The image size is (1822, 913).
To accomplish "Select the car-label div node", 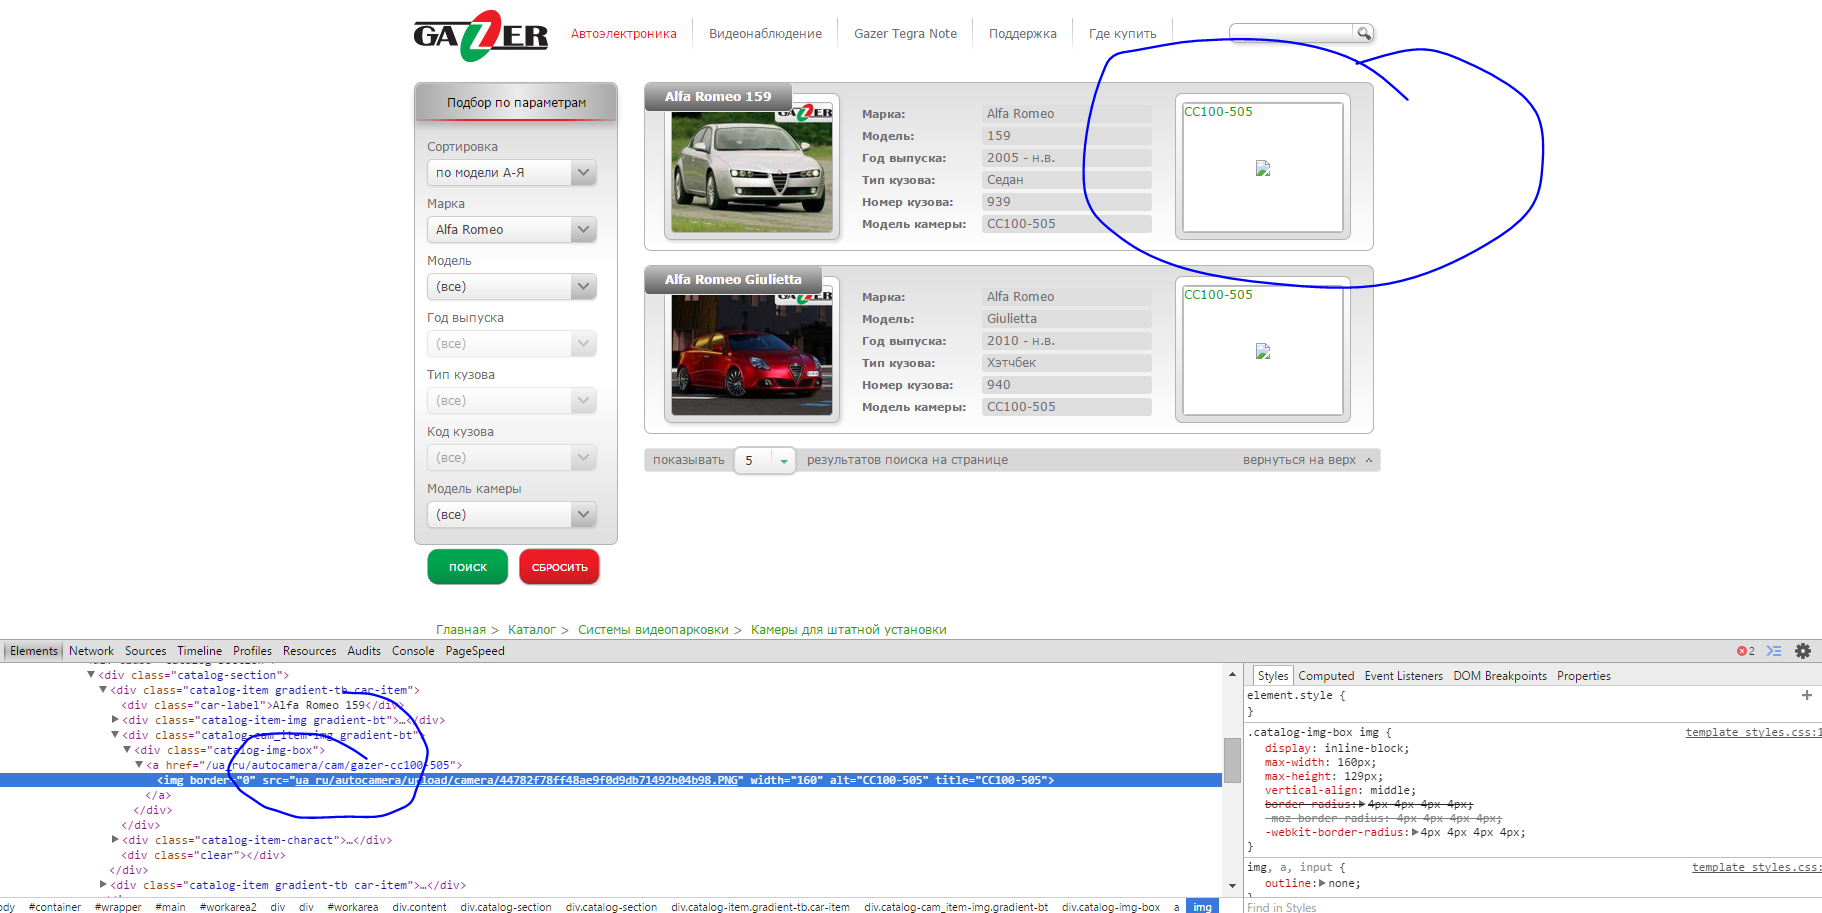I will [261, 705].
